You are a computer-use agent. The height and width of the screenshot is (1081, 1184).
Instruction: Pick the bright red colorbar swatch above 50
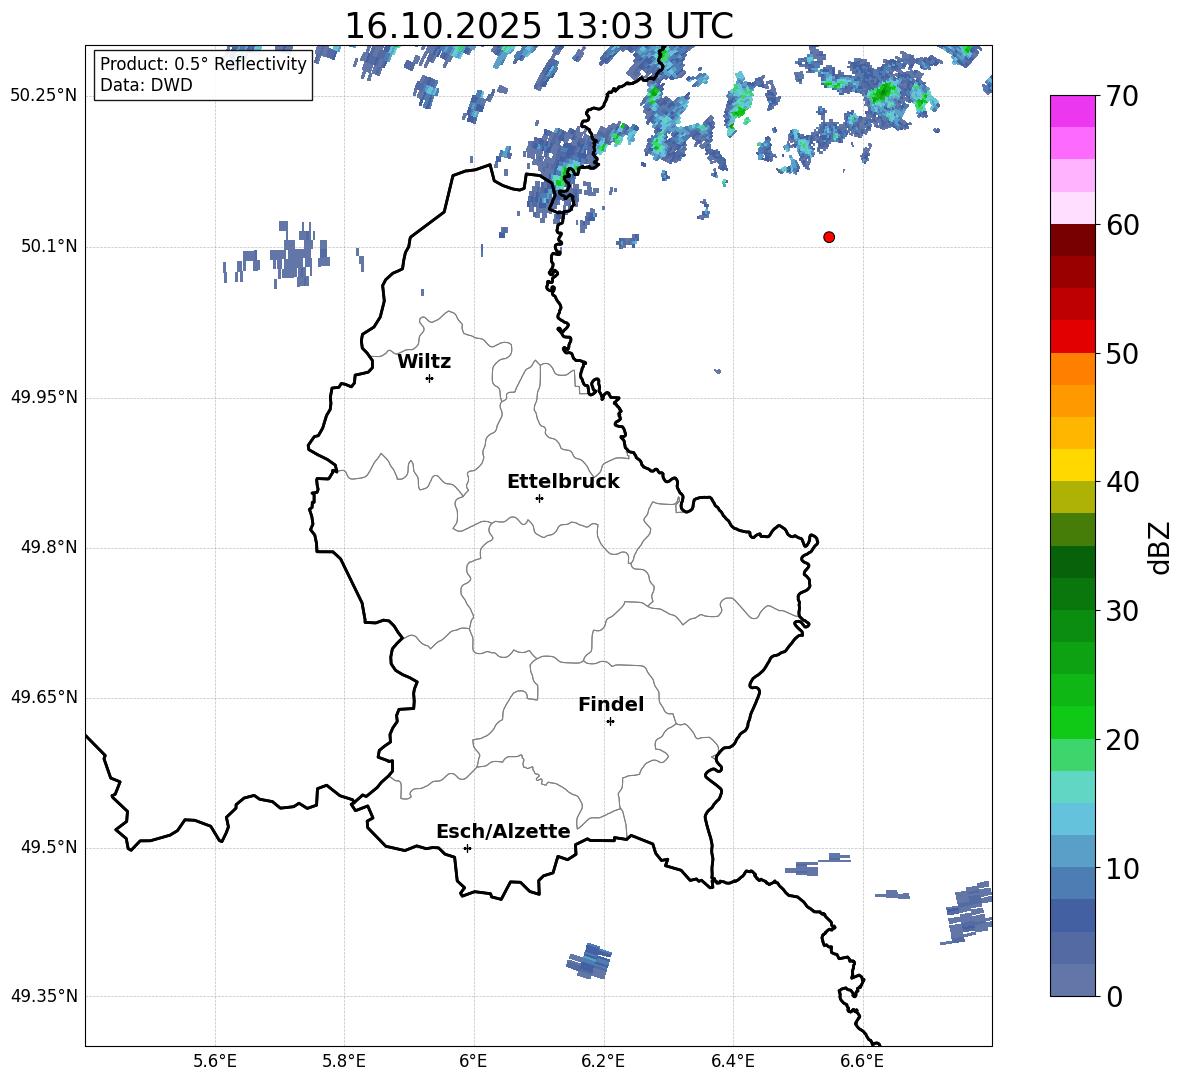pyautogui.click(x=1073, y=336)
